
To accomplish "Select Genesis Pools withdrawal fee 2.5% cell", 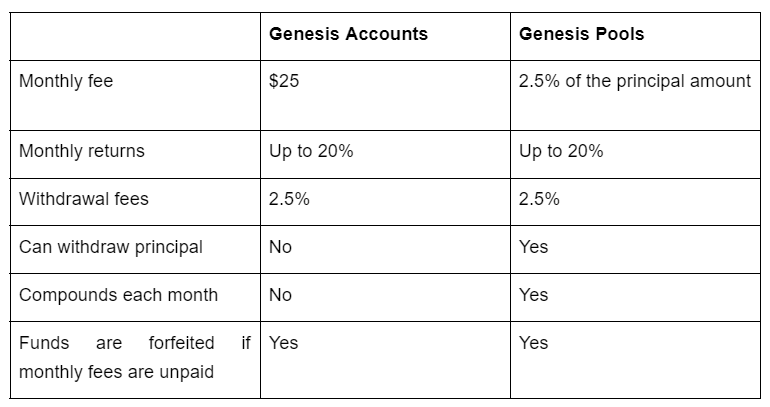I will 539,199.
